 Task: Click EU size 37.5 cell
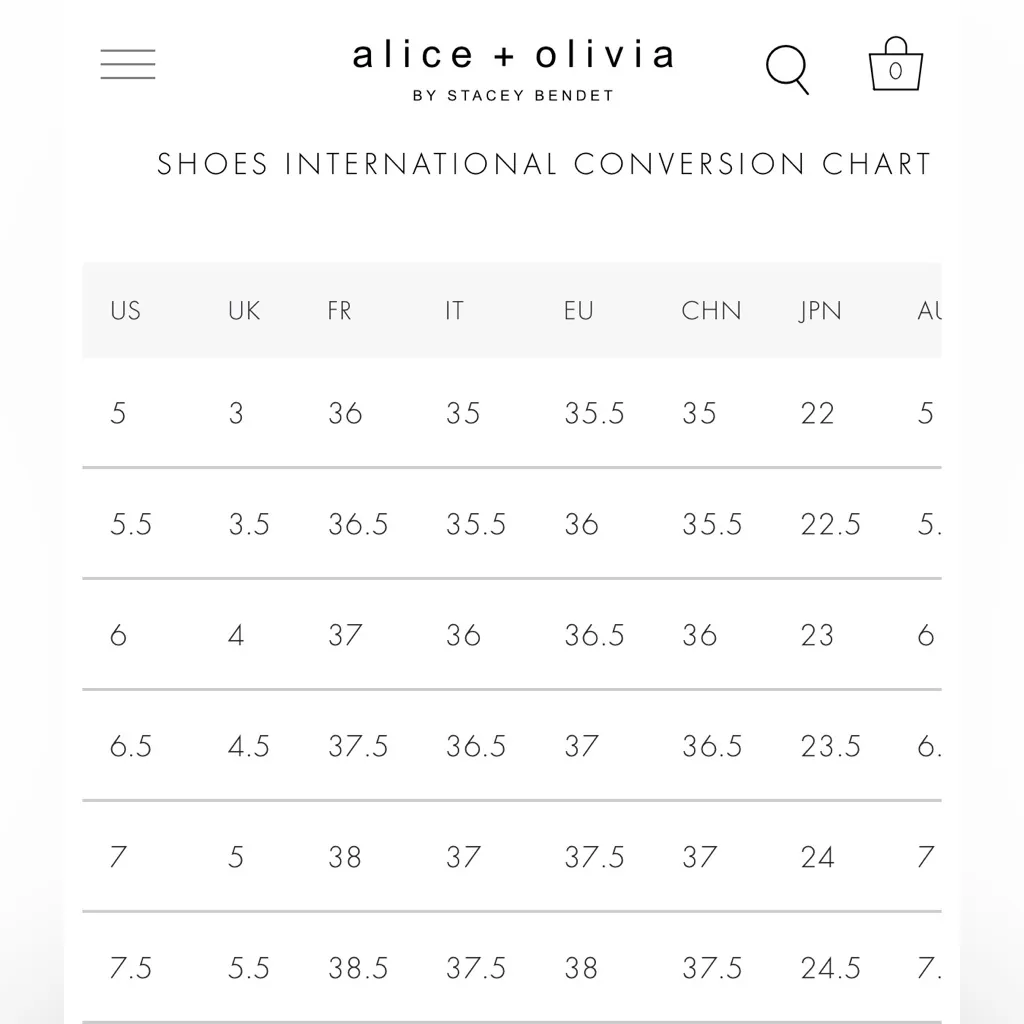[x=594, y=857]
